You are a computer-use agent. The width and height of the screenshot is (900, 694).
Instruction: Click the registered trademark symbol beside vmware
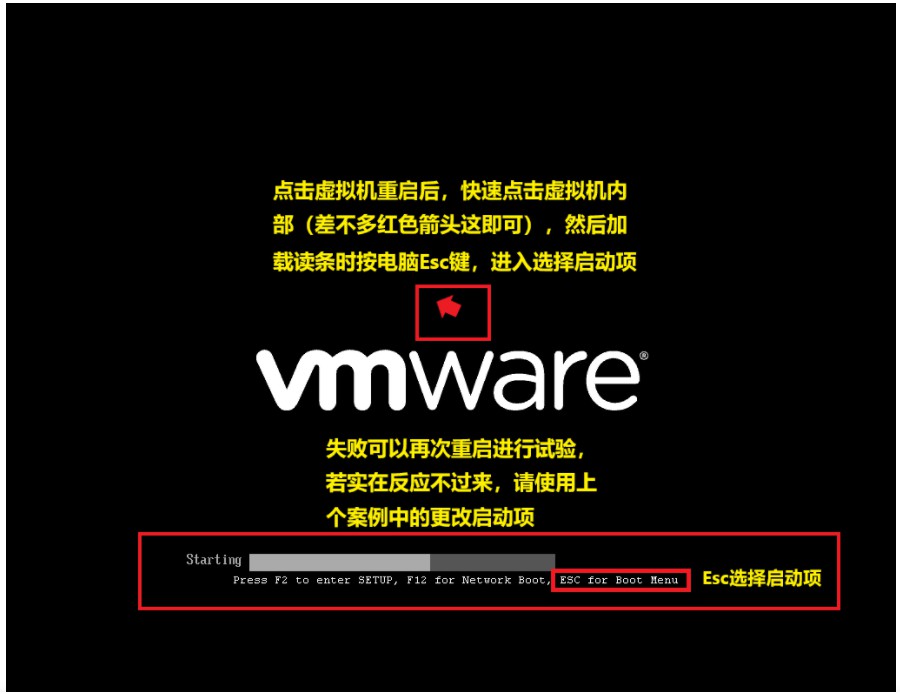pos(643,356)
